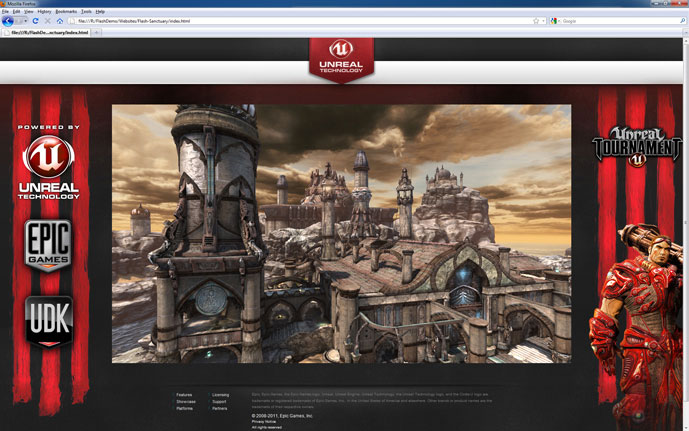Image resolution: width=689 pixels, height=431 pixels.
Task: Click the Sanctuary castle scene in viewport
Action: tap(341, 233)
